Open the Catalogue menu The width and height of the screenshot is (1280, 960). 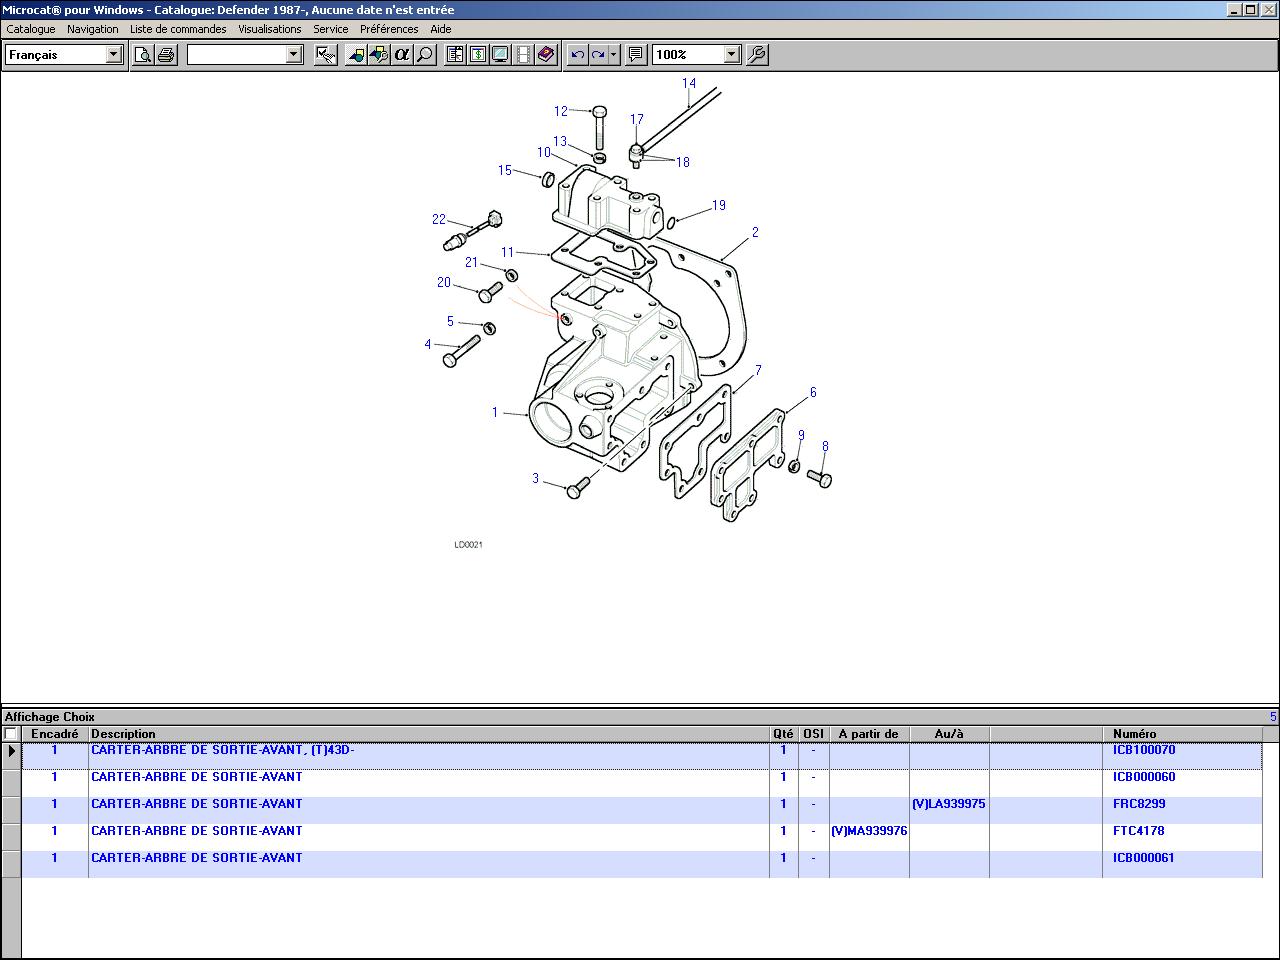pos(31,29)
